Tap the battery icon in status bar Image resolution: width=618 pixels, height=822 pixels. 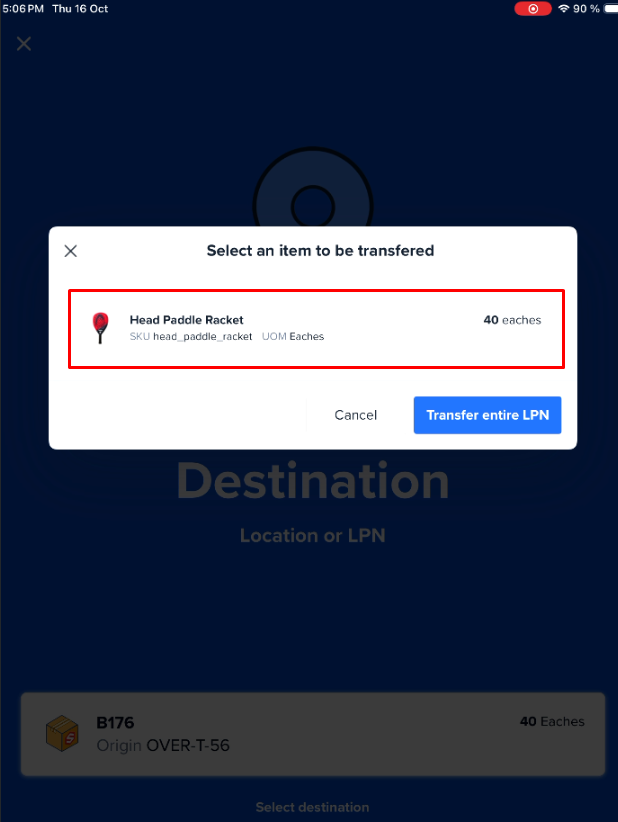coord(611,8)
